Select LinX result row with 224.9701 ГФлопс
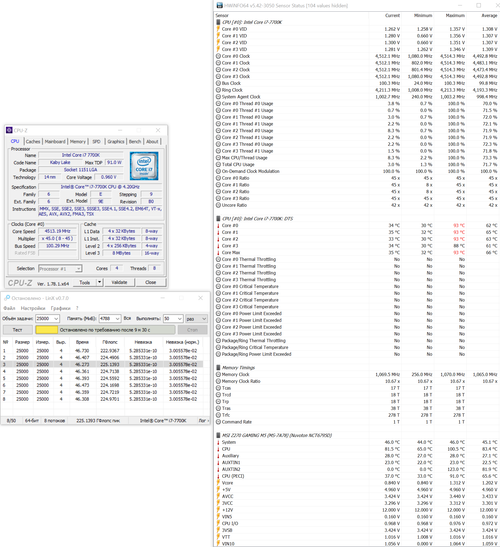 [x=102, y=399]
